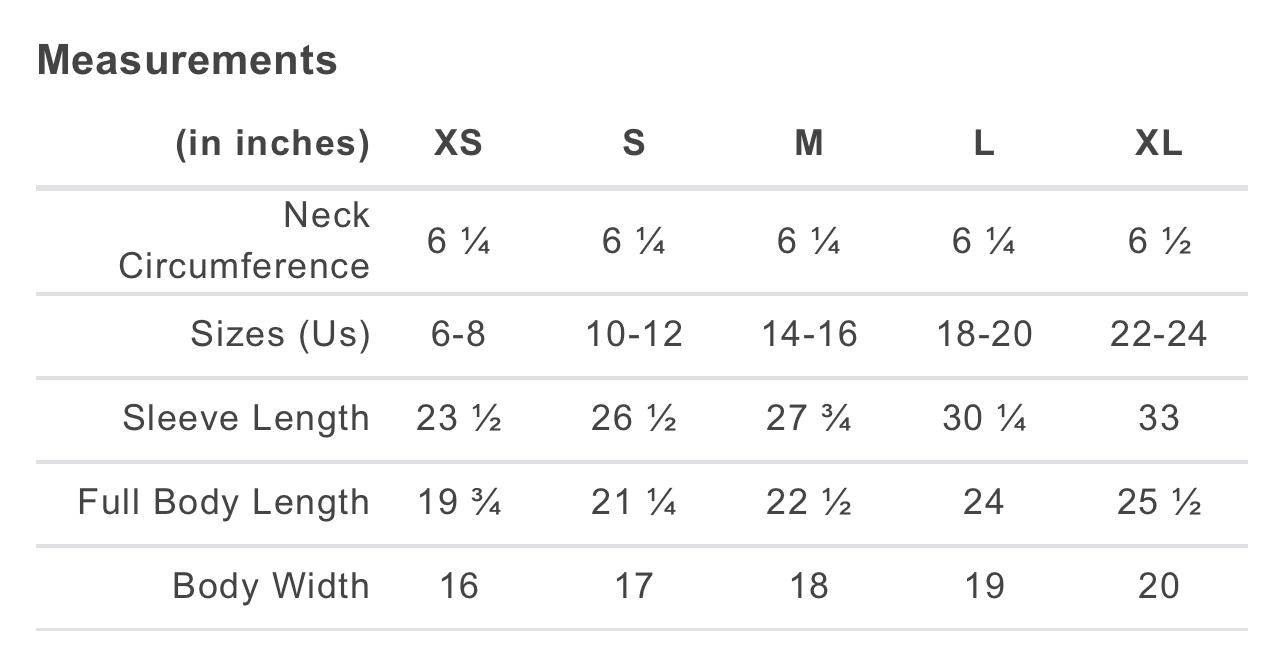Select the XS column header
Screen dimensions: 1284x650
tap(458, 143)
